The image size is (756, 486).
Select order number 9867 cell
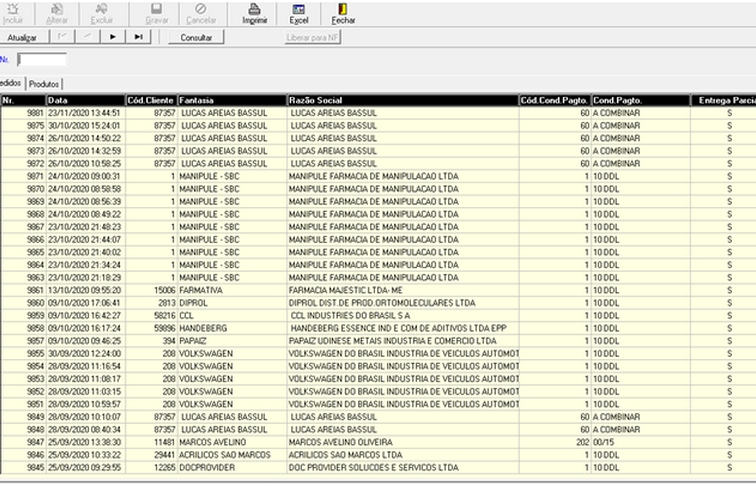pyautogui.click(x=24, y=227)
